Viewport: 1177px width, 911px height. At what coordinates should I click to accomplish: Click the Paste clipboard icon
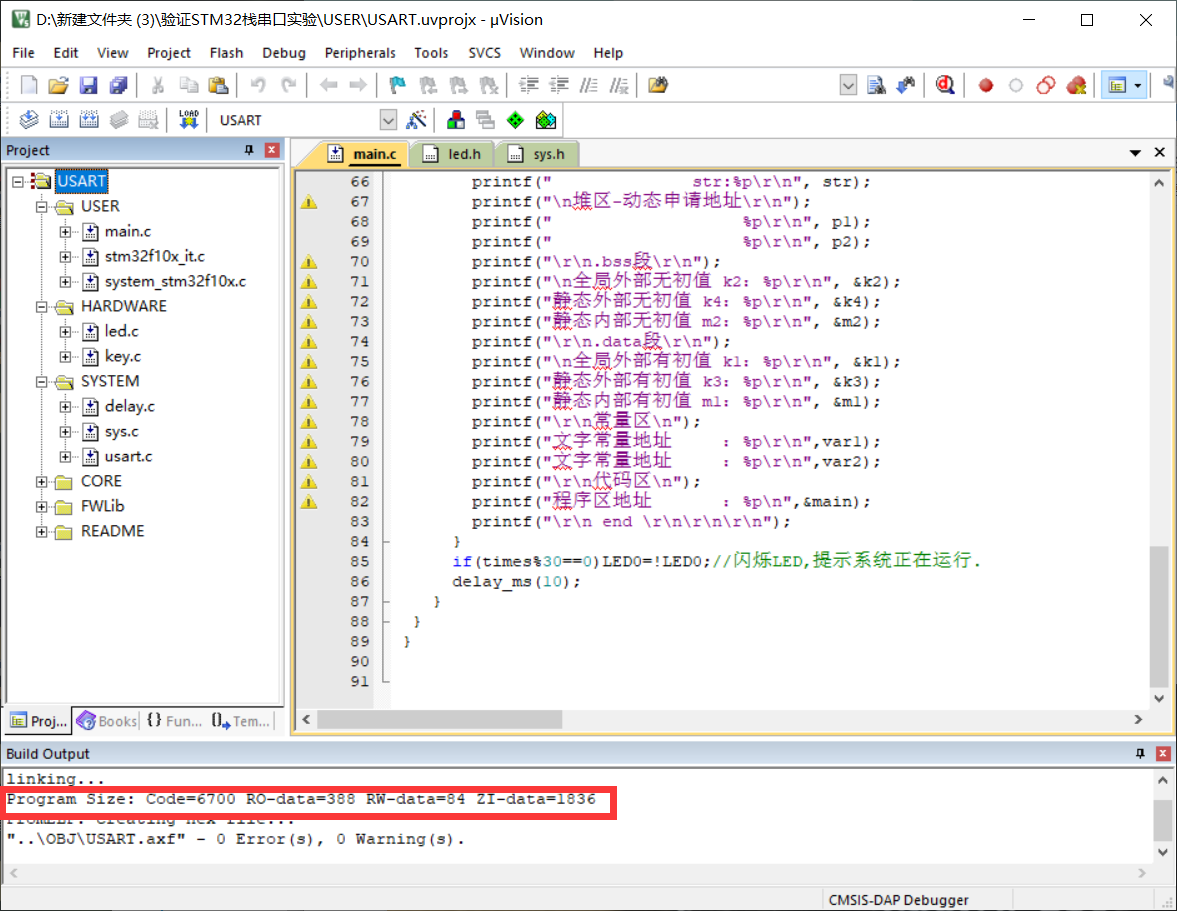coord(218,85)
